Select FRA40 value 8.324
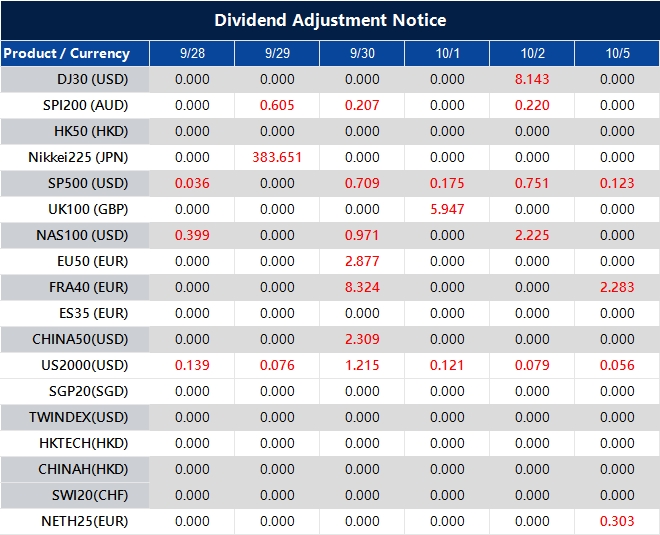Viewport: 660px width, 535px height. pyautogui.click(x=362, y=287)
